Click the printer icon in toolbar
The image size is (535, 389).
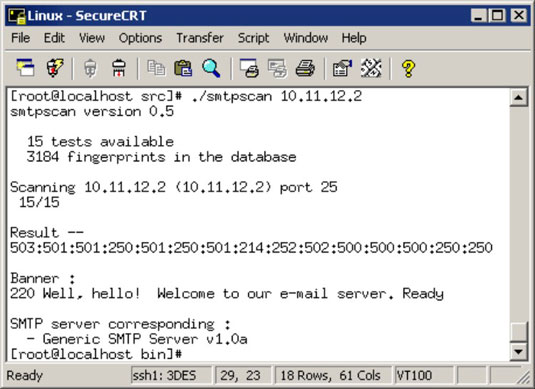(305, 68)
